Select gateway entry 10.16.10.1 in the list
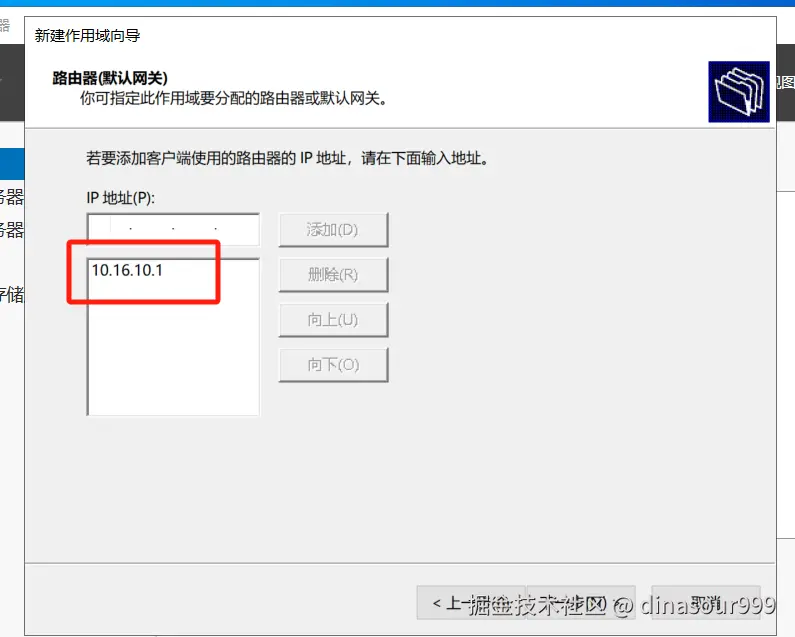 pos(127,270)
